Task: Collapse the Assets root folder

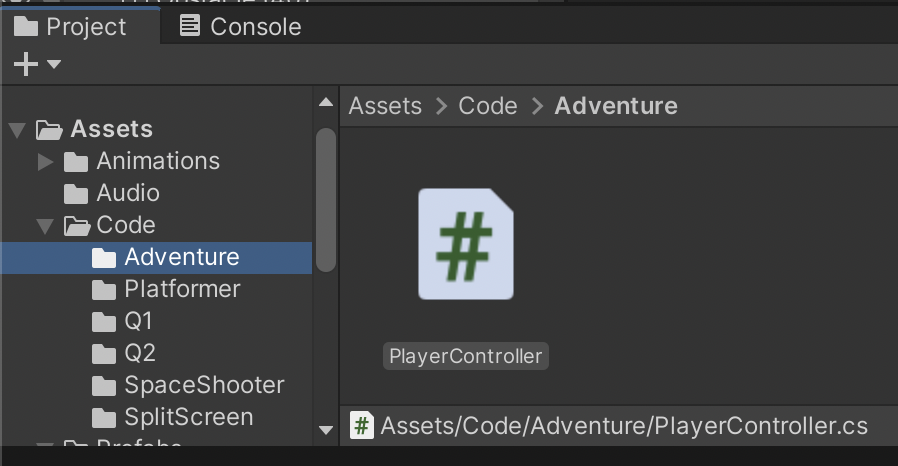Action: (16, 130)
